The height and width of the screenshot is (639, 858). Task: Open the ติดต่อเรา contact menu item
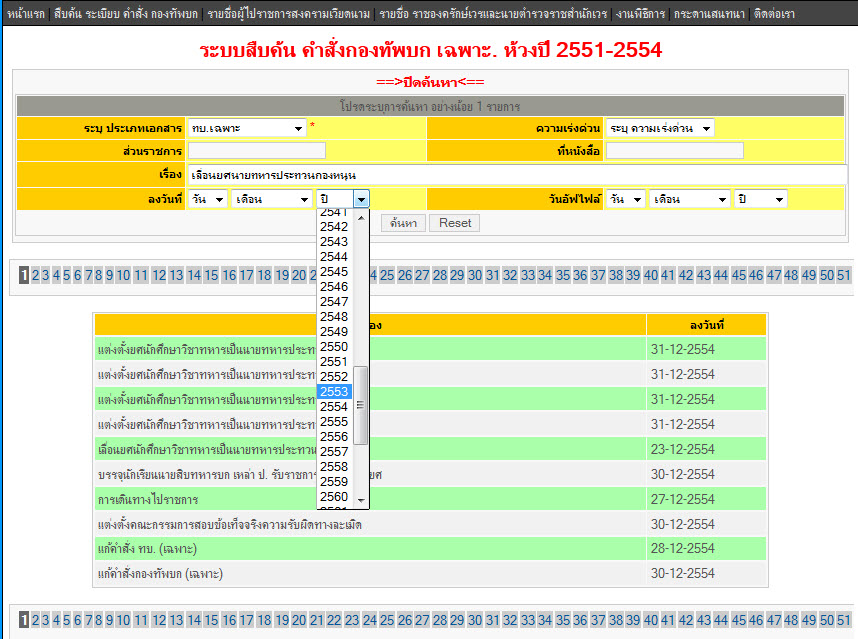tap(774, 14)
